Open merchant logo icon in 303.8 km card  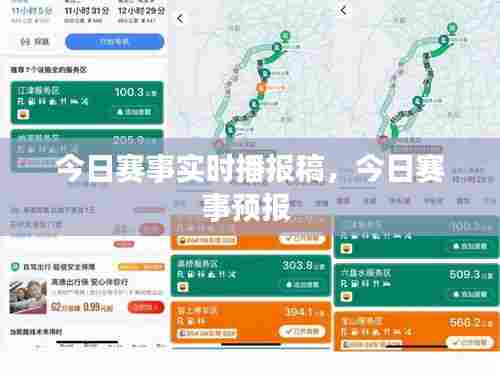(x=183, y=287)
